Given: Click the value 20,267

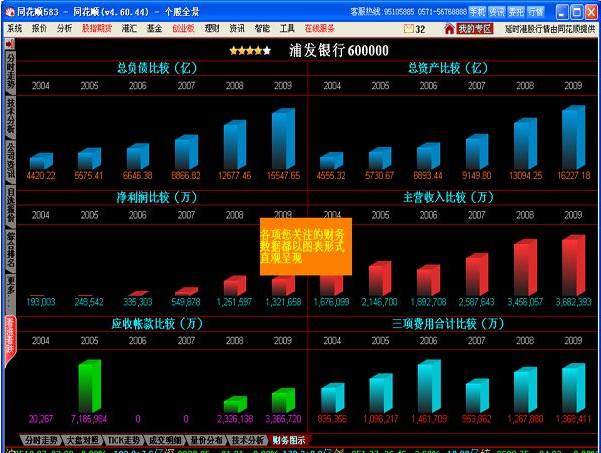Looking at the screenshot, I should click(x=41, y=419).
